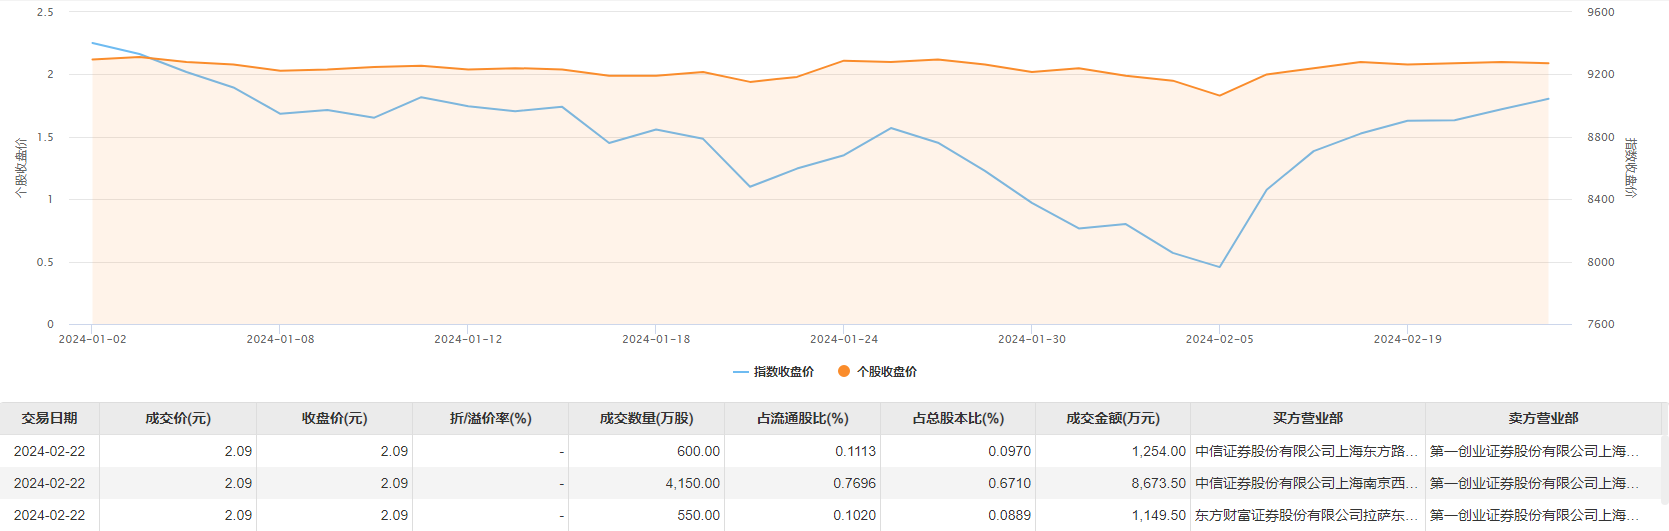Click the blue 指数收盘价 legend line marker

740,372
